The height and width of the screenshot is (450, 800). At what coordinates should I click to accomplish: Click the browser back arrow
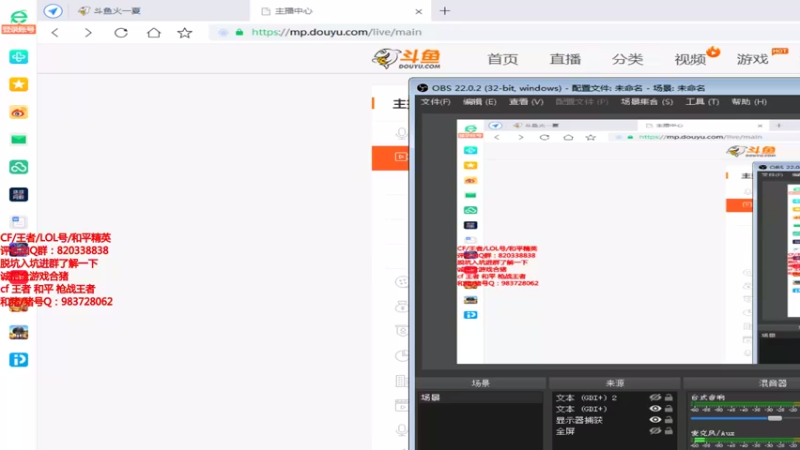pos(55,33)
